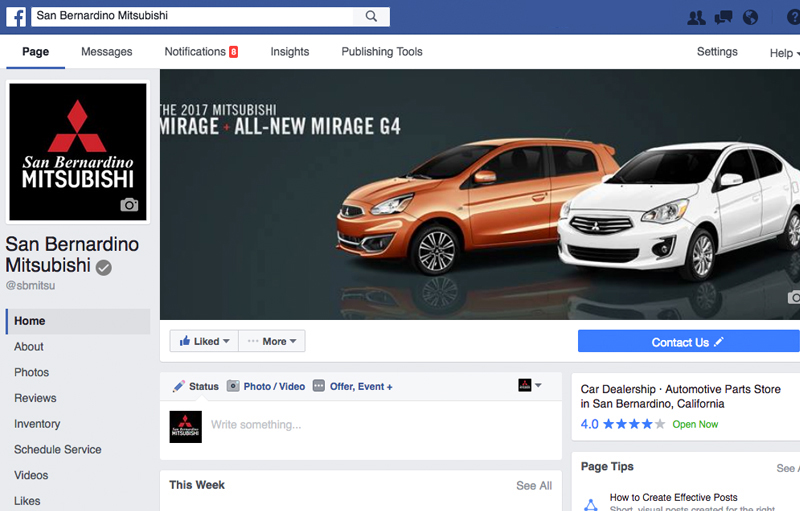Click the red notifications count badge

[234, 52]
